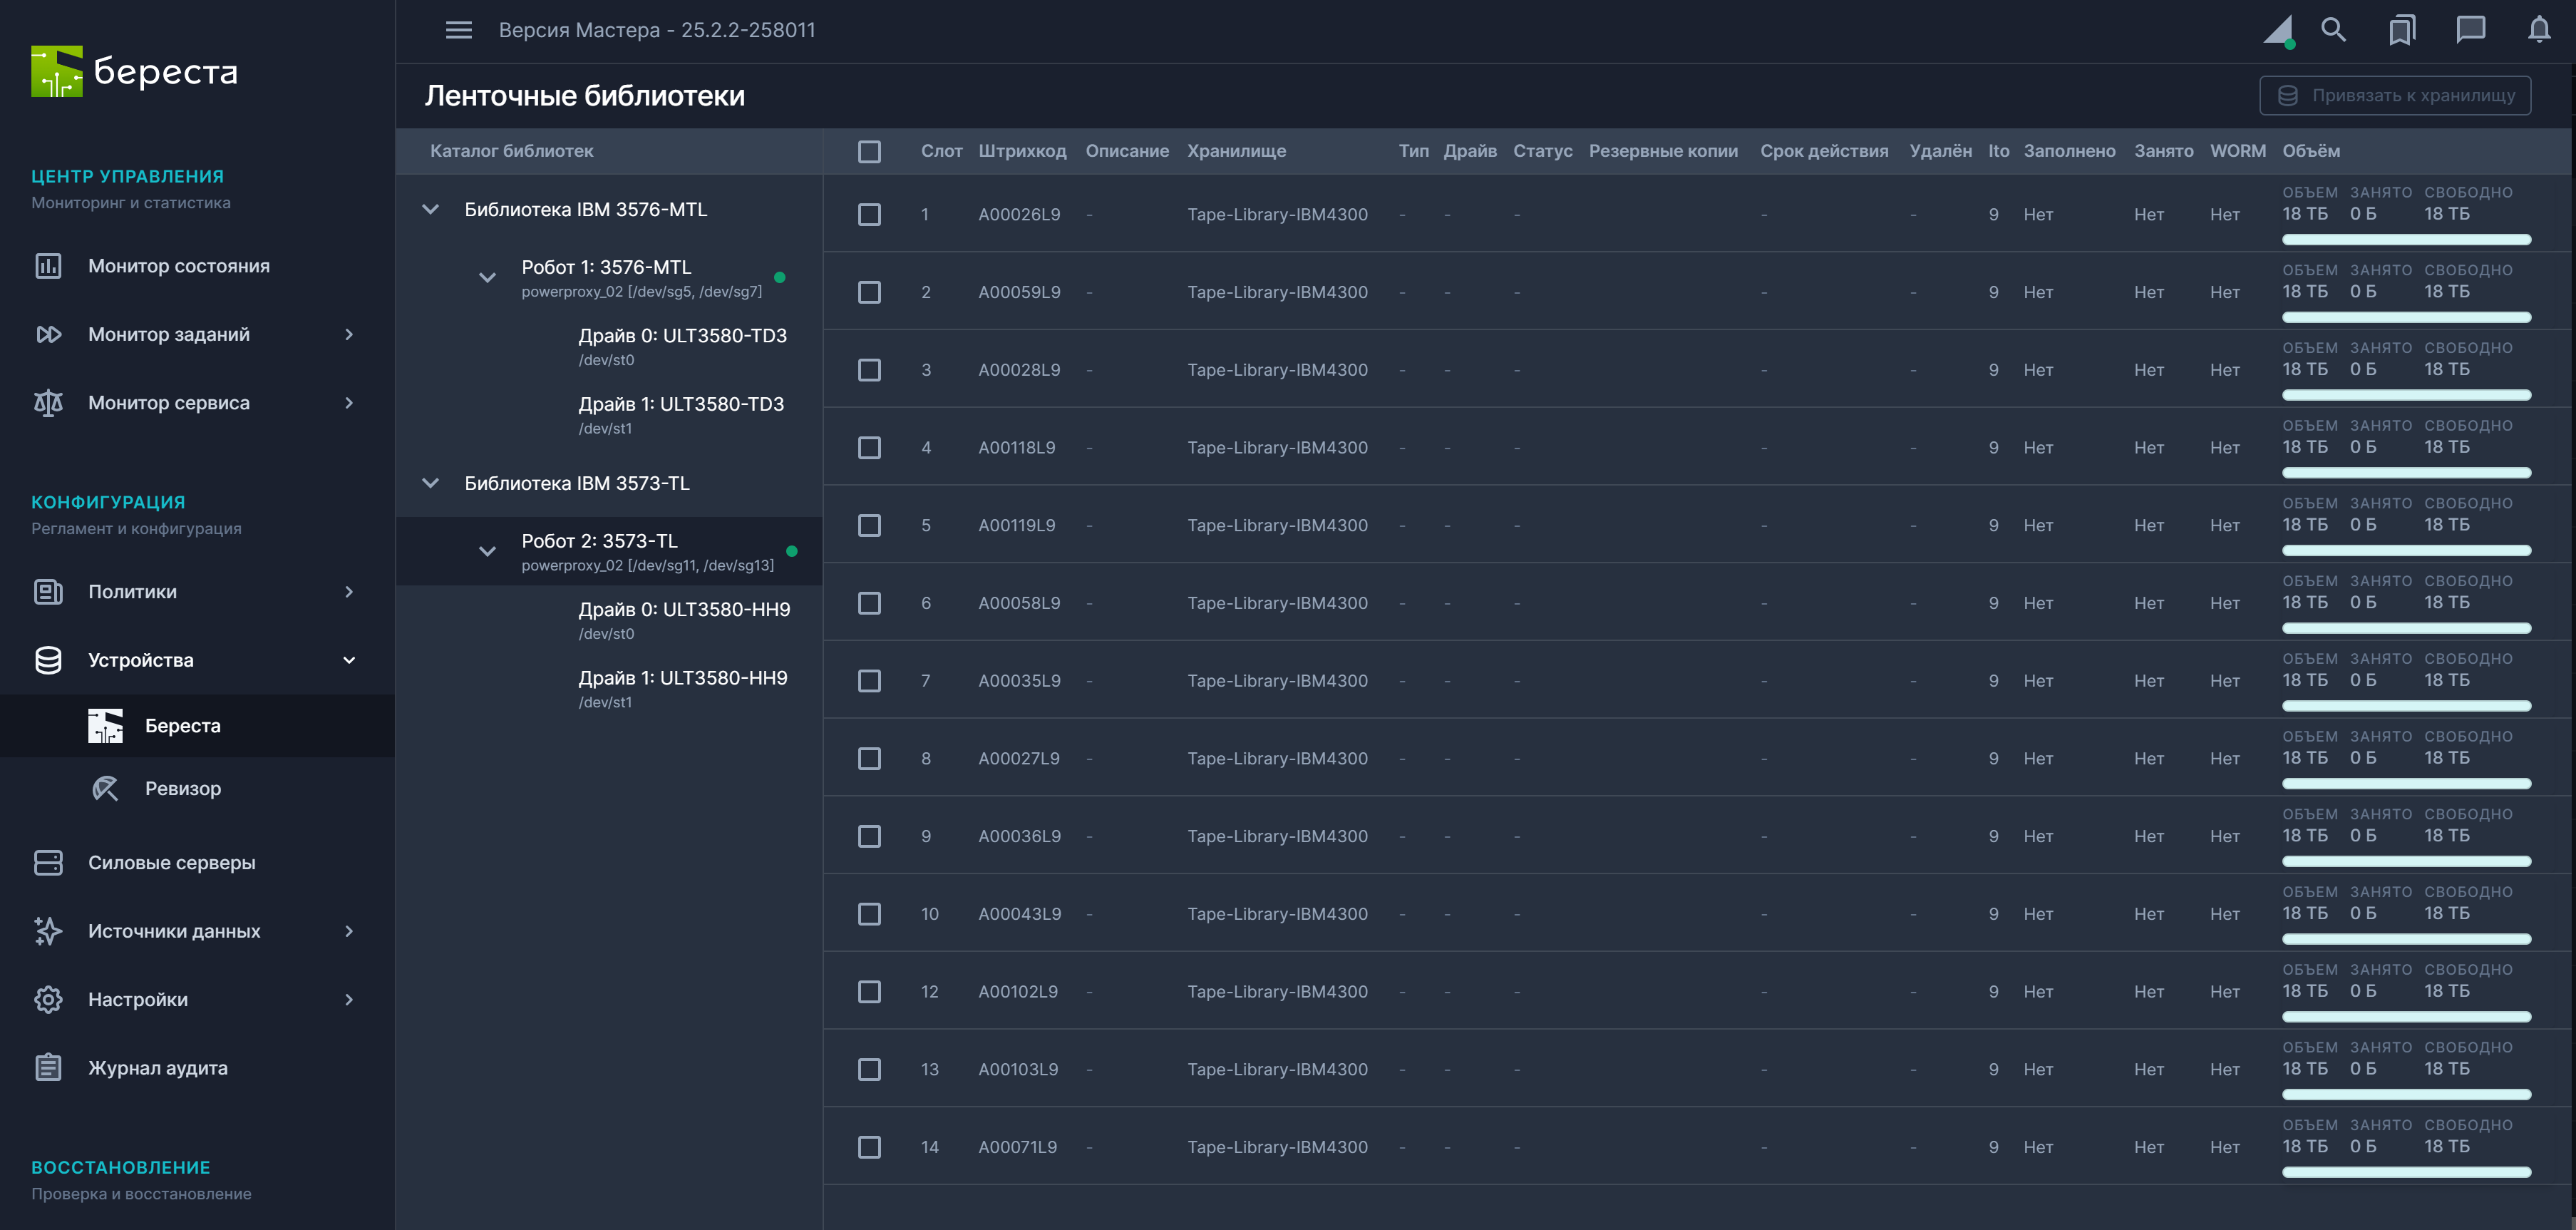Click Привязать к хранилищу button

click(x=2394, y=96)
